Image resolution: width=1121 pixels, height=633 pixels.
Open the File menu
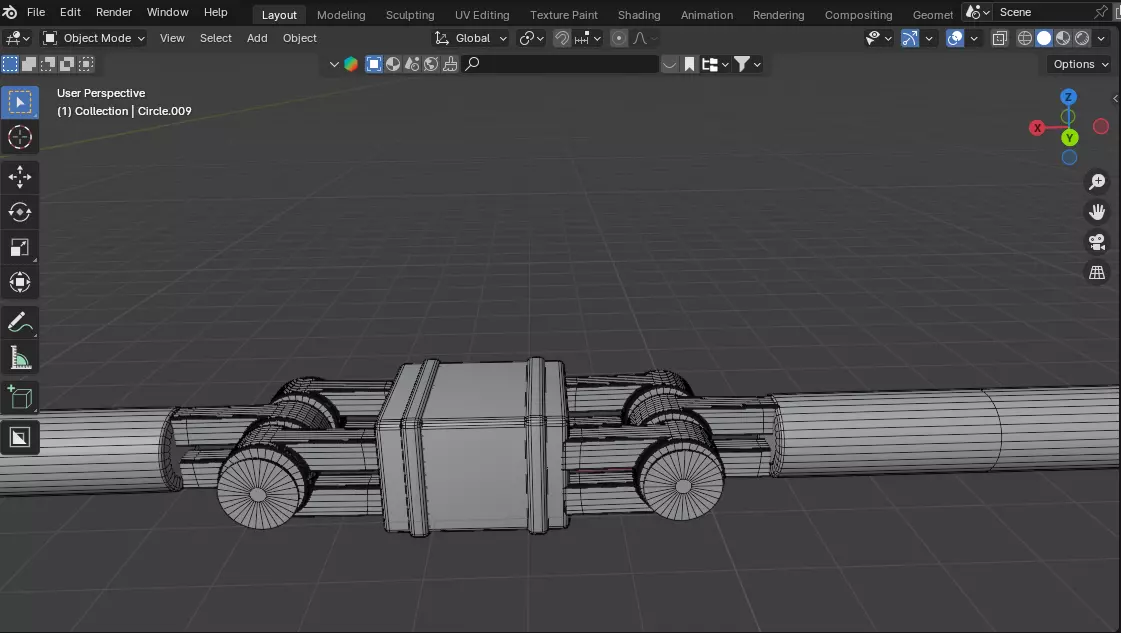36,12
